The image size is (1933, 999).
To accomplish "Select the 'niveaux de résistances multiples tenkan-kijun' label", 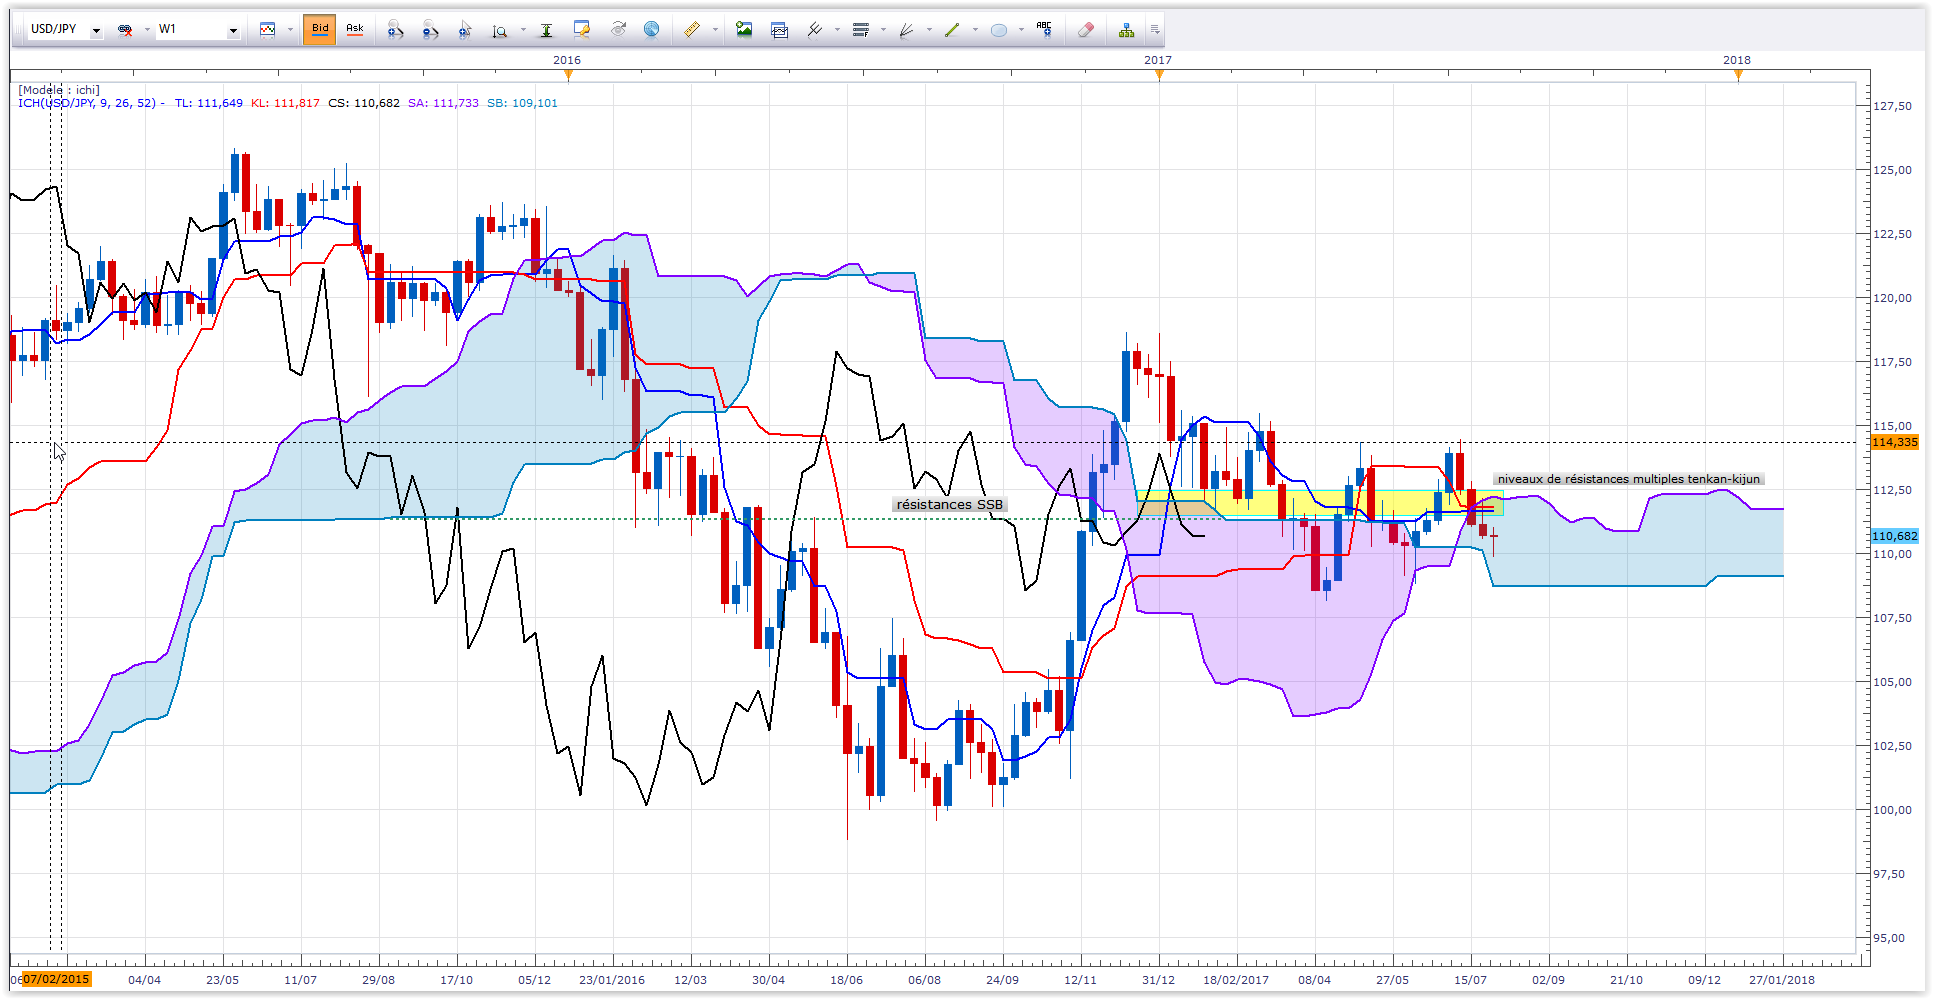I will pos(1628,479).
